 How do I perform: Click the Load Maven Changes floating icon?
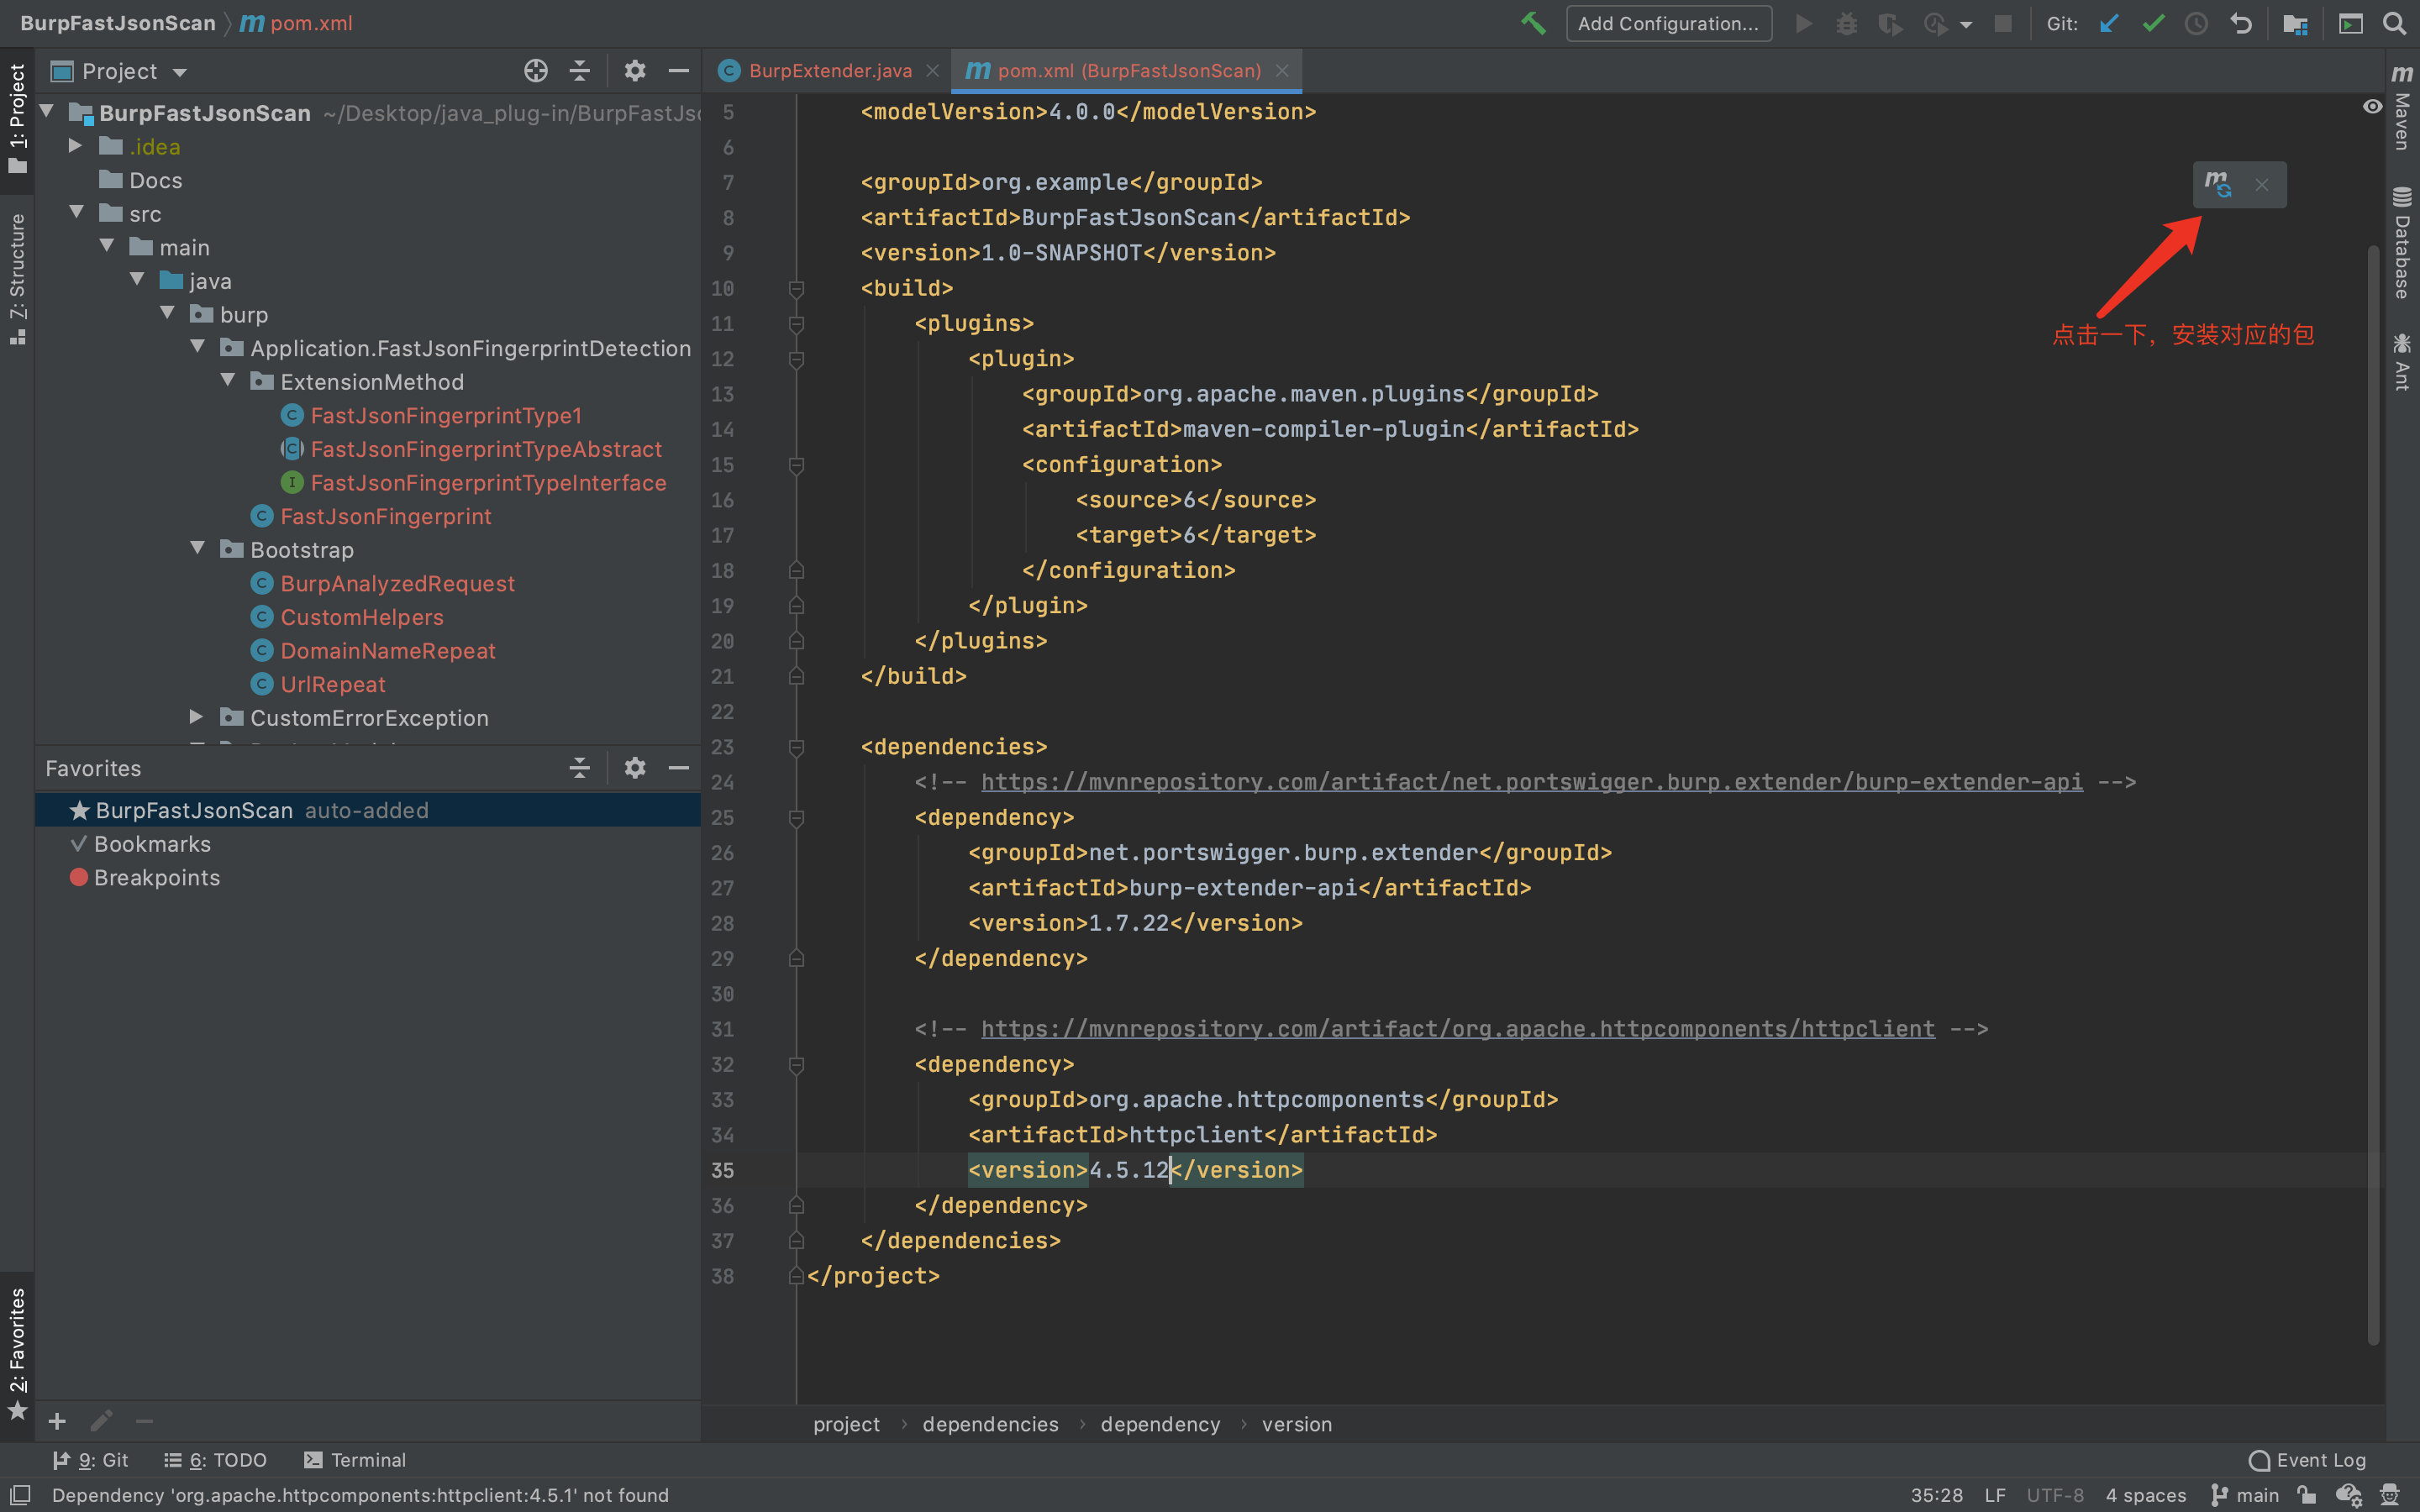2218,185
